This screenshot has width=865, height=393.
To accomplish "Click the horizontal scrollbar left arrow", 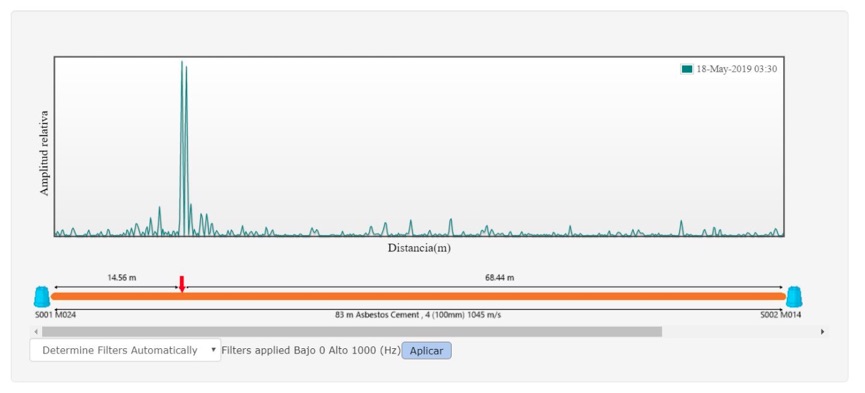I will pos(36,332).
